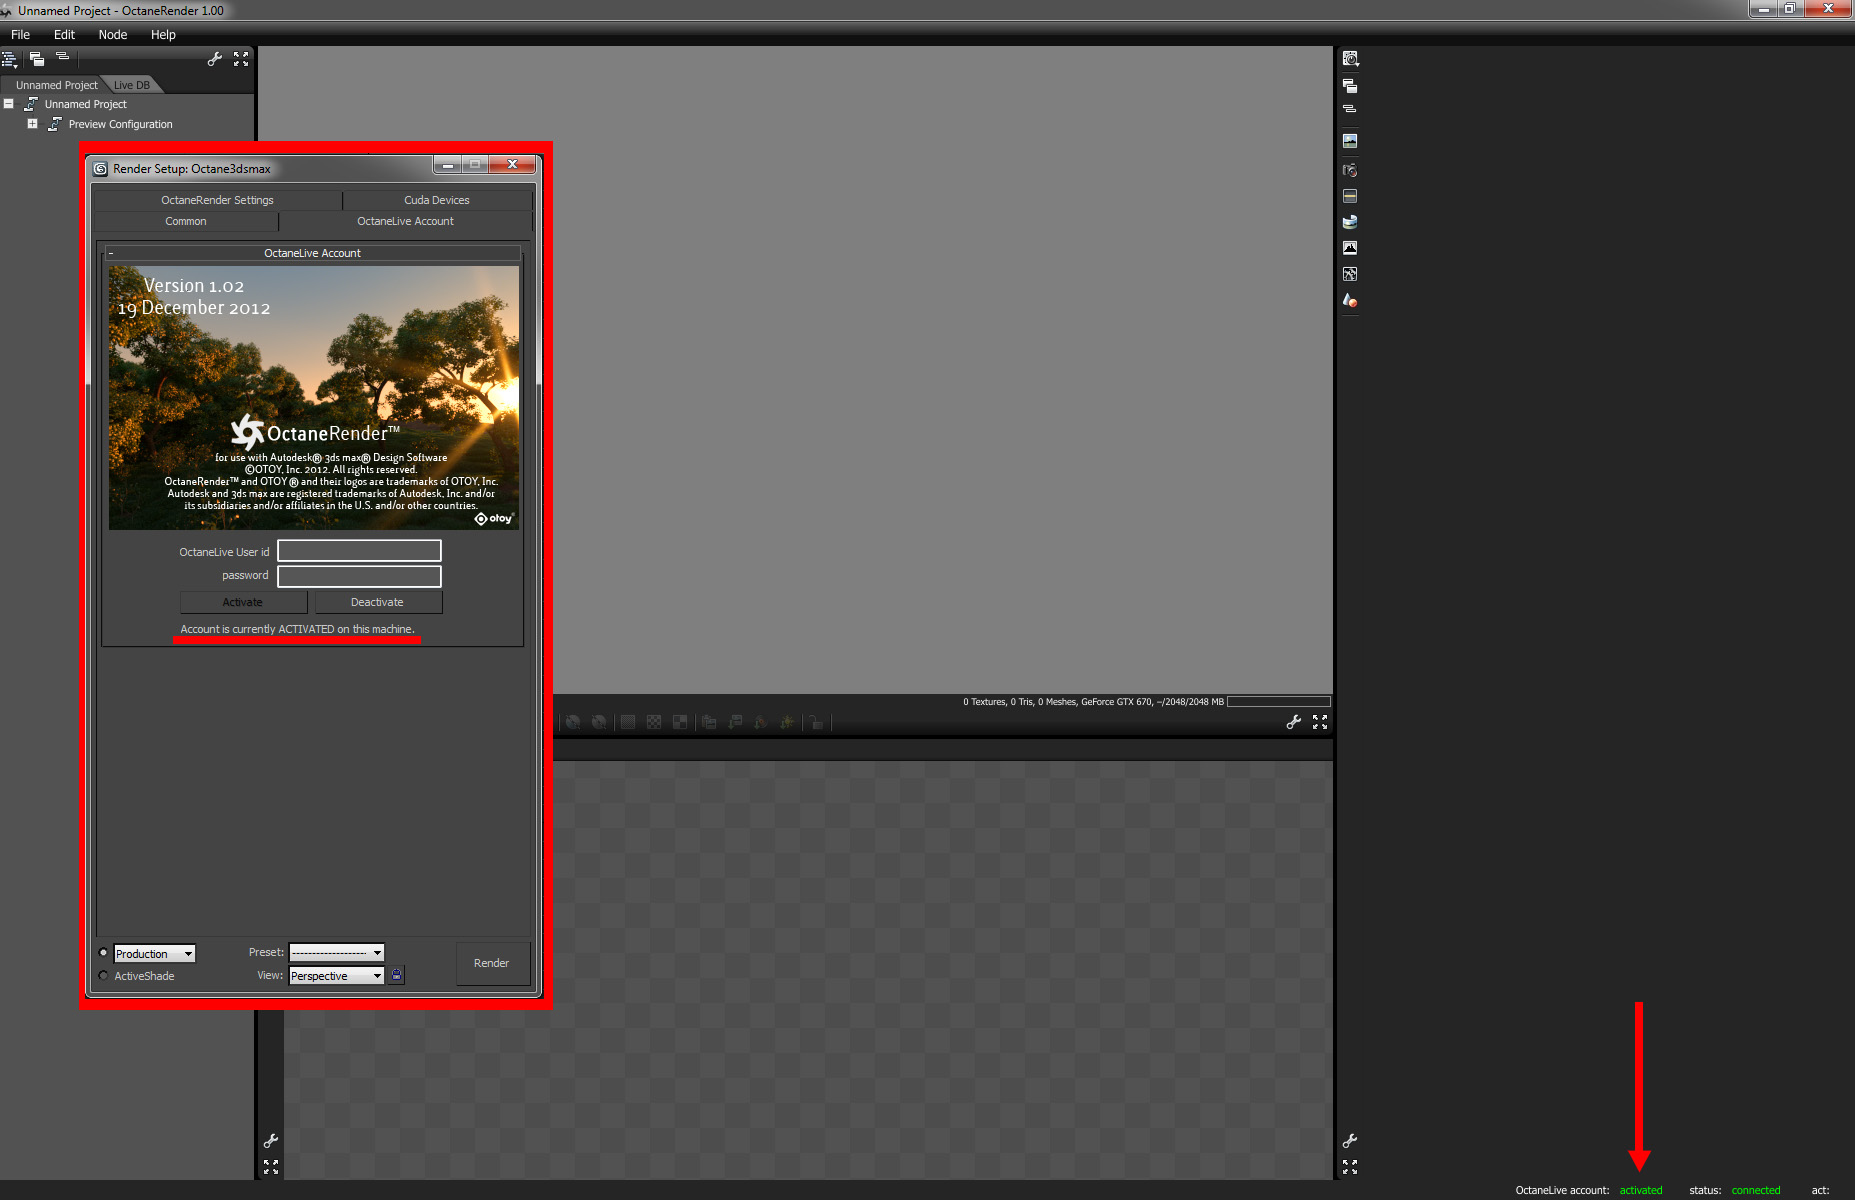
Task: Click the cracked texture icon in right toolbar
Action: click(1350, 274)
